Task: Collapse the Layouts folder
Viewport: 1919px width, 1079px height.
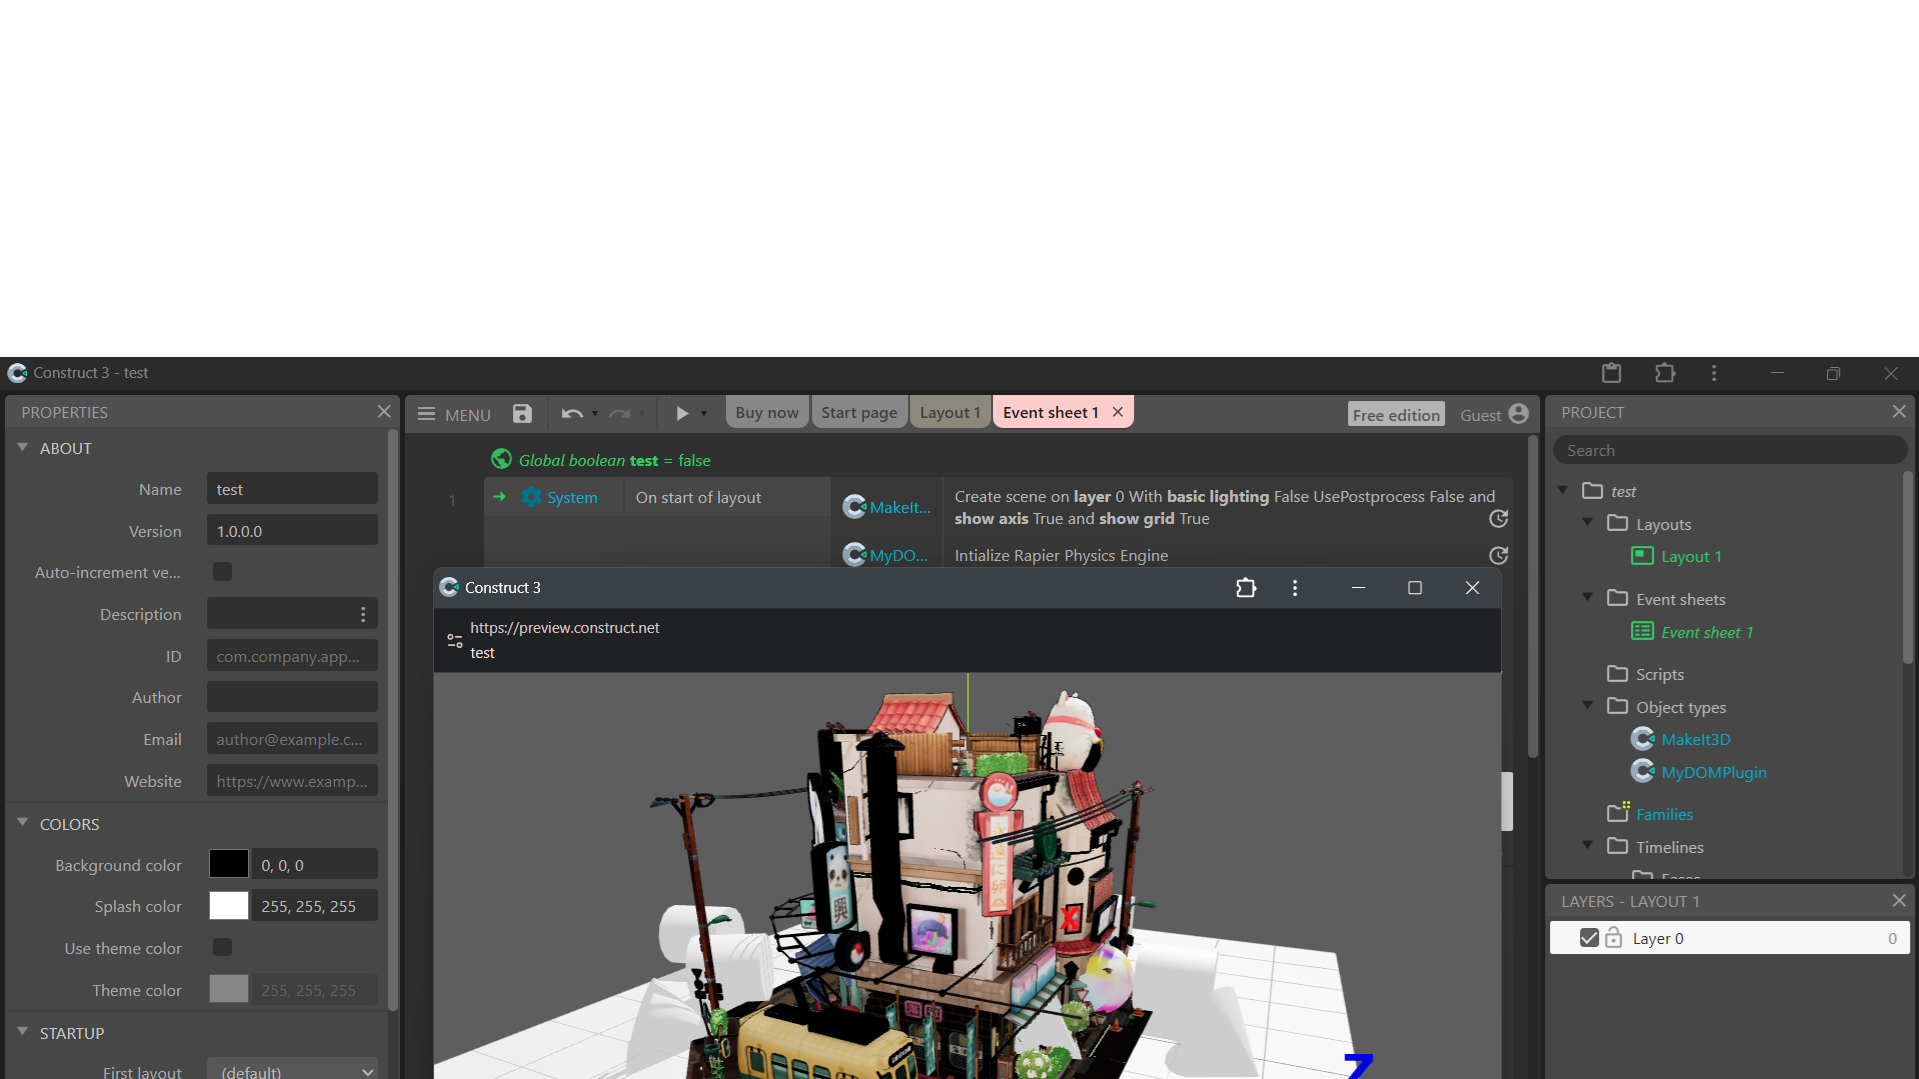Action: click(x=1588, y=522)
